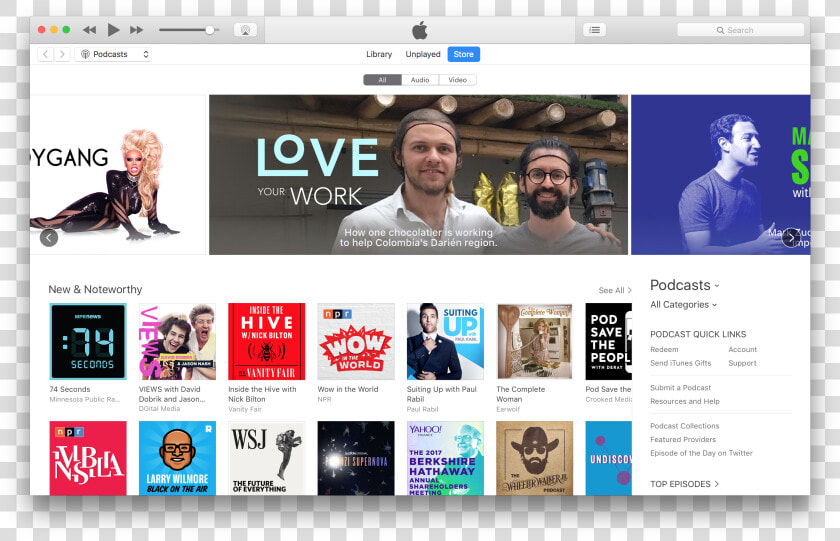The width and height of the screenshot is (840, 541).
Task: Click Submit a Podcast link
Action: [x=680, y=387]
